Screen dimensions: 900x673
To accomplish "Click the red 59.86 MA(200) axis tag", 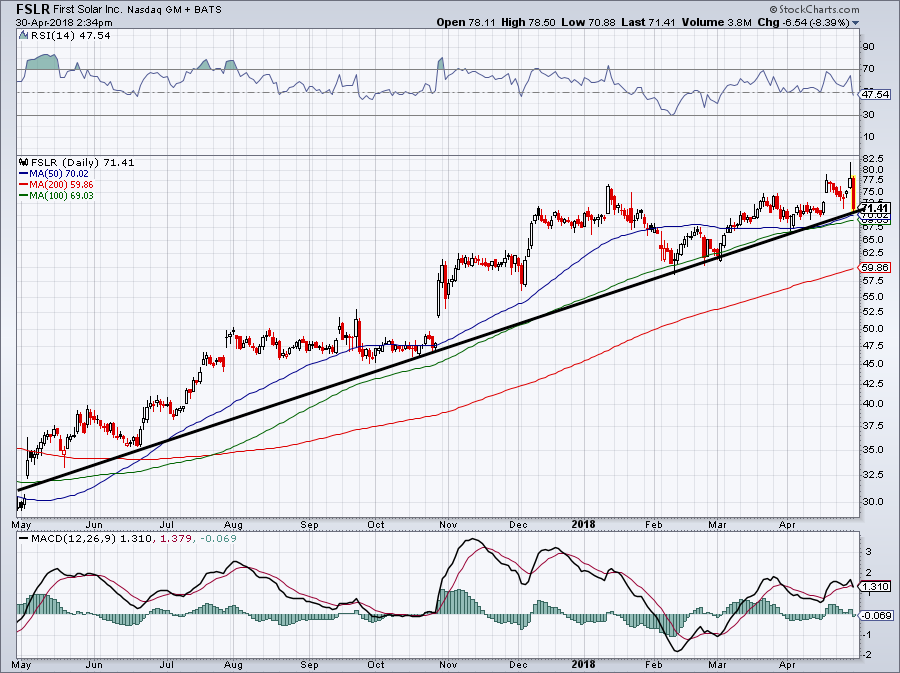I will coord(875,267).
